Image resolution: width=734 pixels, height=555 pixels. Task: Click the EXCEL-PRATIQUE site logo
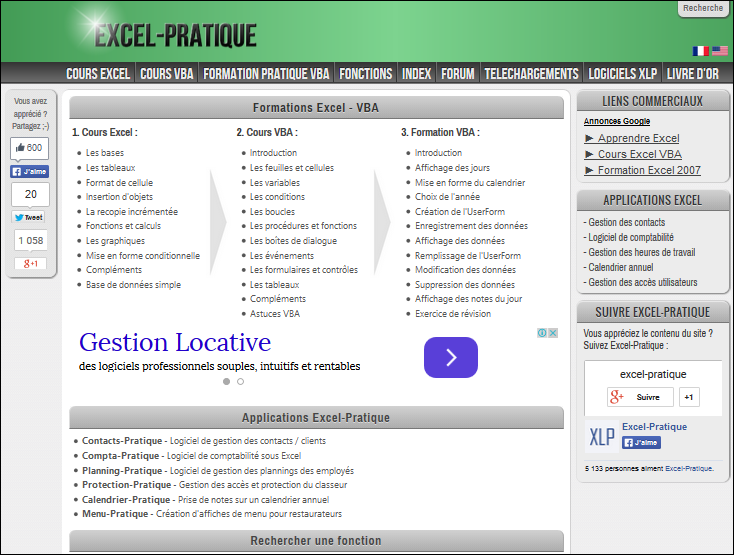(175, 36)
